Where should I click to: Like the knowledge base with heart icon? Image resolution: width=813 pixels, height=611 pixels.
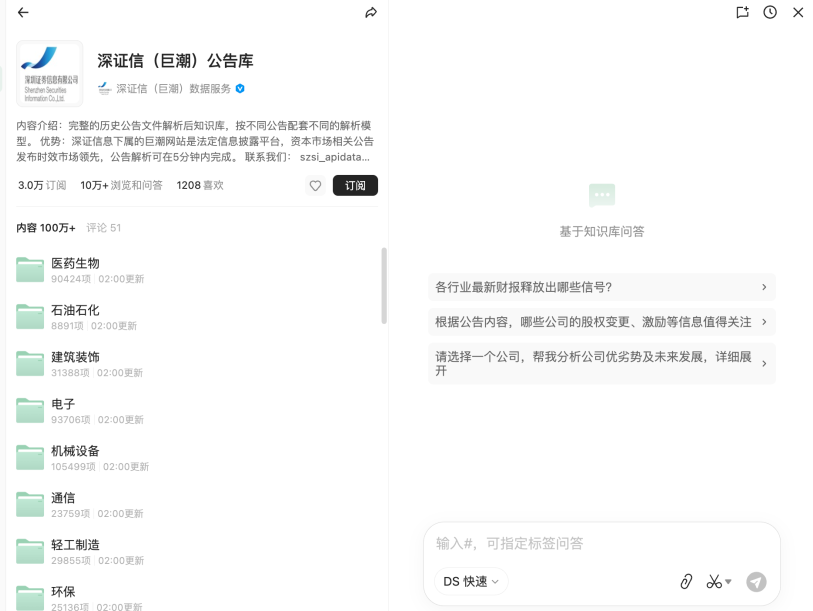pyautogui.click(x=315, y=185)
